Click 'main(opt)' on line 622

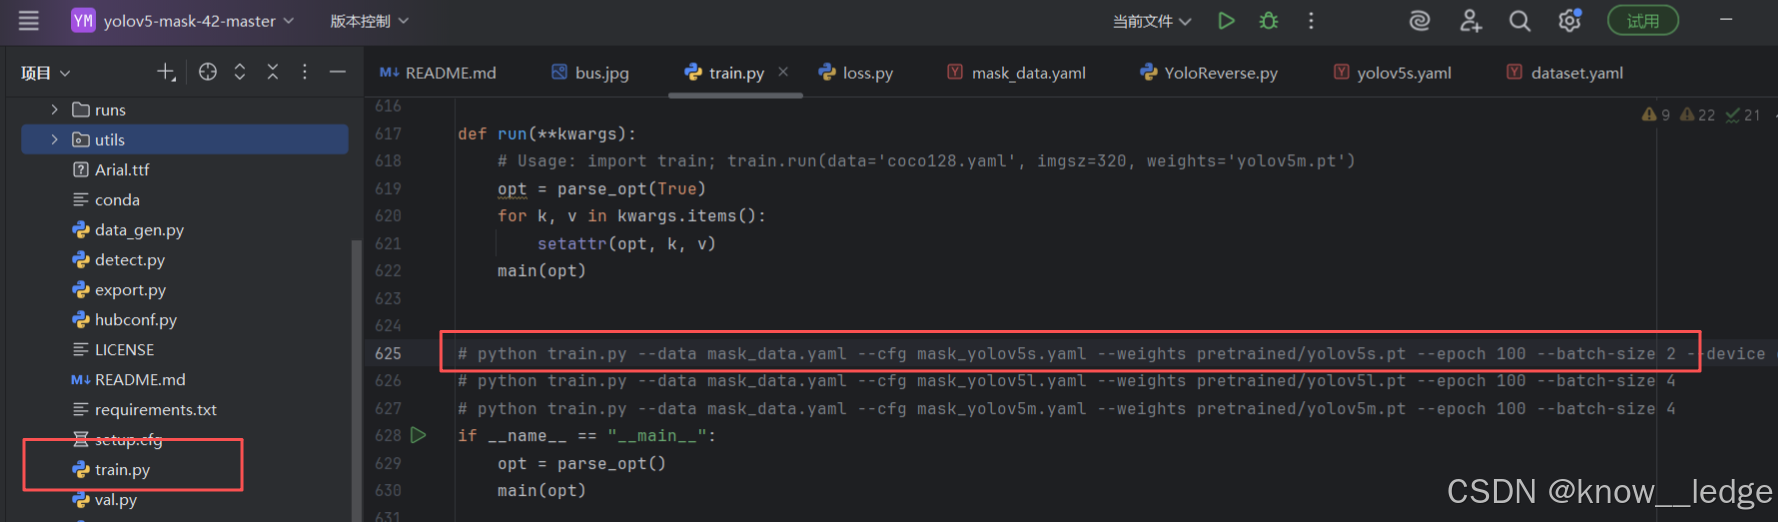pyautogui.click(x=541, y=271)
